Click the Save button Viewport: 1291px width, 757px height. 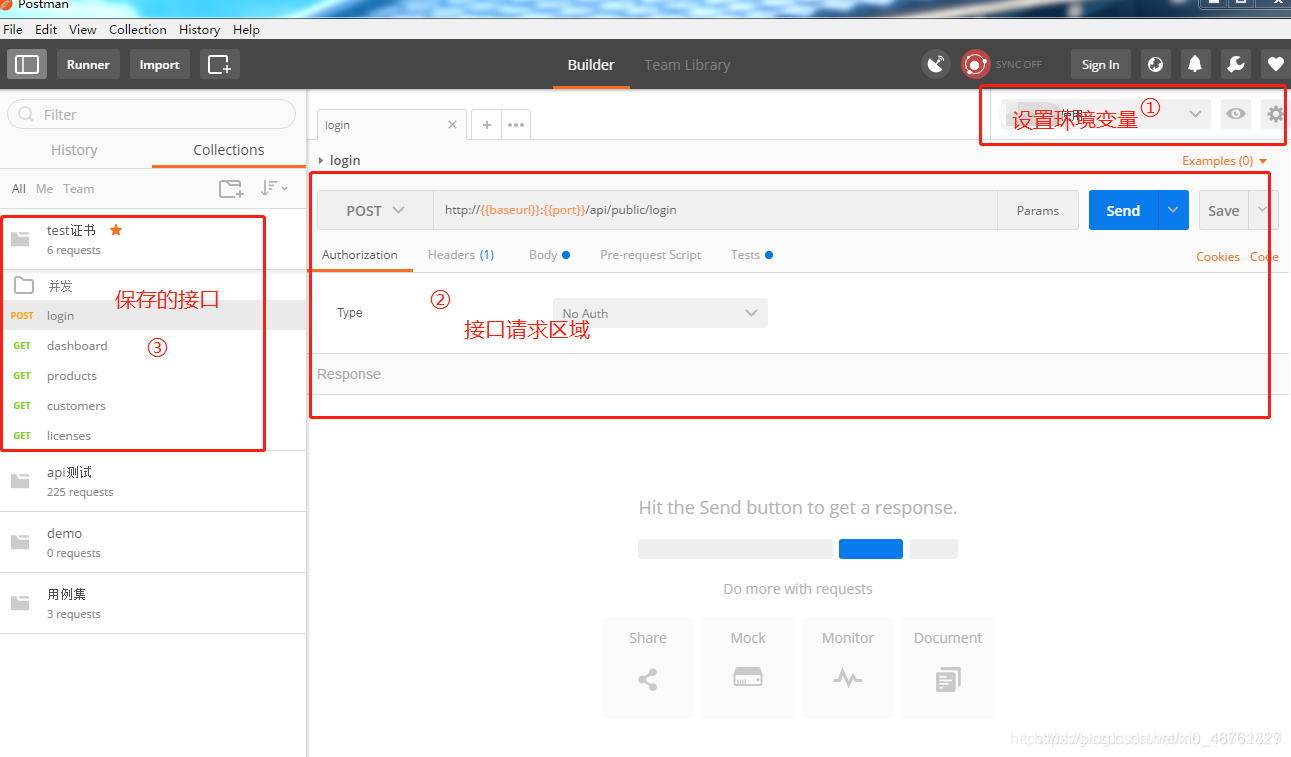pyautogui.click(x=1224, y=211)
